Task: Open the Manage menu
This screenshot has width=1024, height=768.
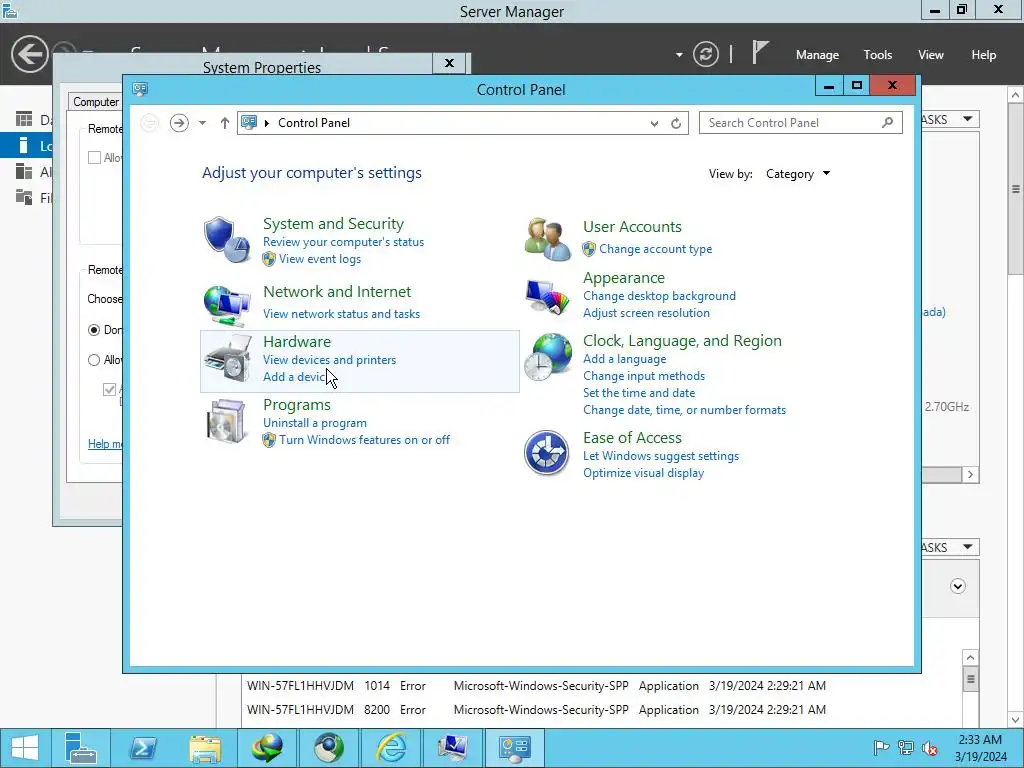Action: tap(817, 55)
